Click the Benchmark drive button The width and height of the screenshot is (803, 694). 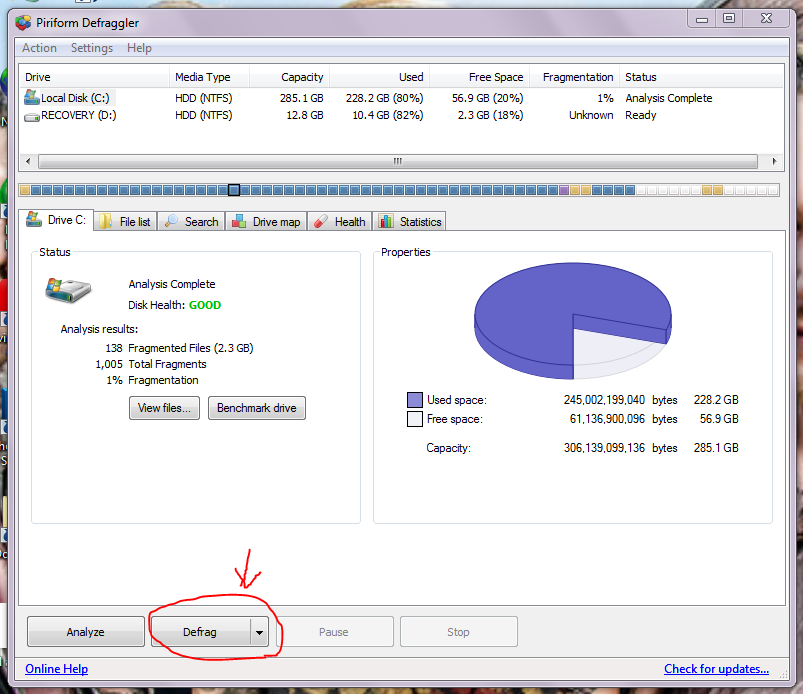click(x=257, y=408)
